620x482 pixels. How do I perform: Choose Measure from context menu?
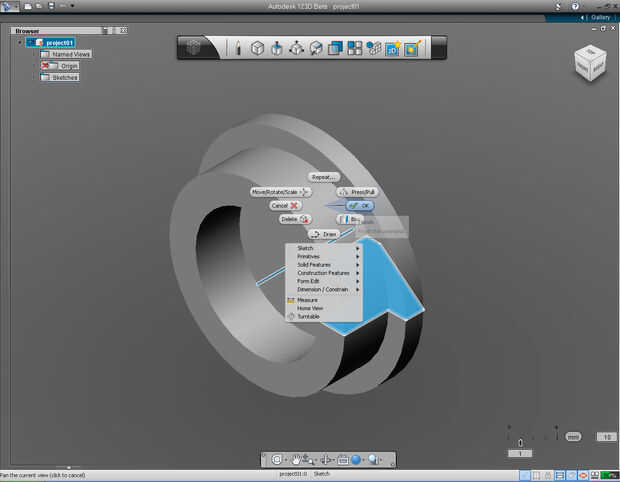[x=324, y=300]
